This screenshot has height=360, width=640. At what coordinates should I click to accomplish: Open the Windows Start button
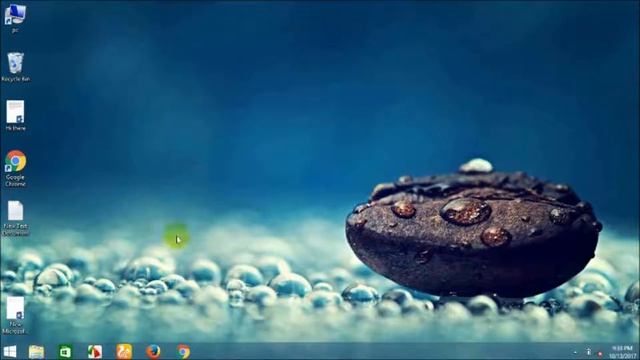point(9,351)
